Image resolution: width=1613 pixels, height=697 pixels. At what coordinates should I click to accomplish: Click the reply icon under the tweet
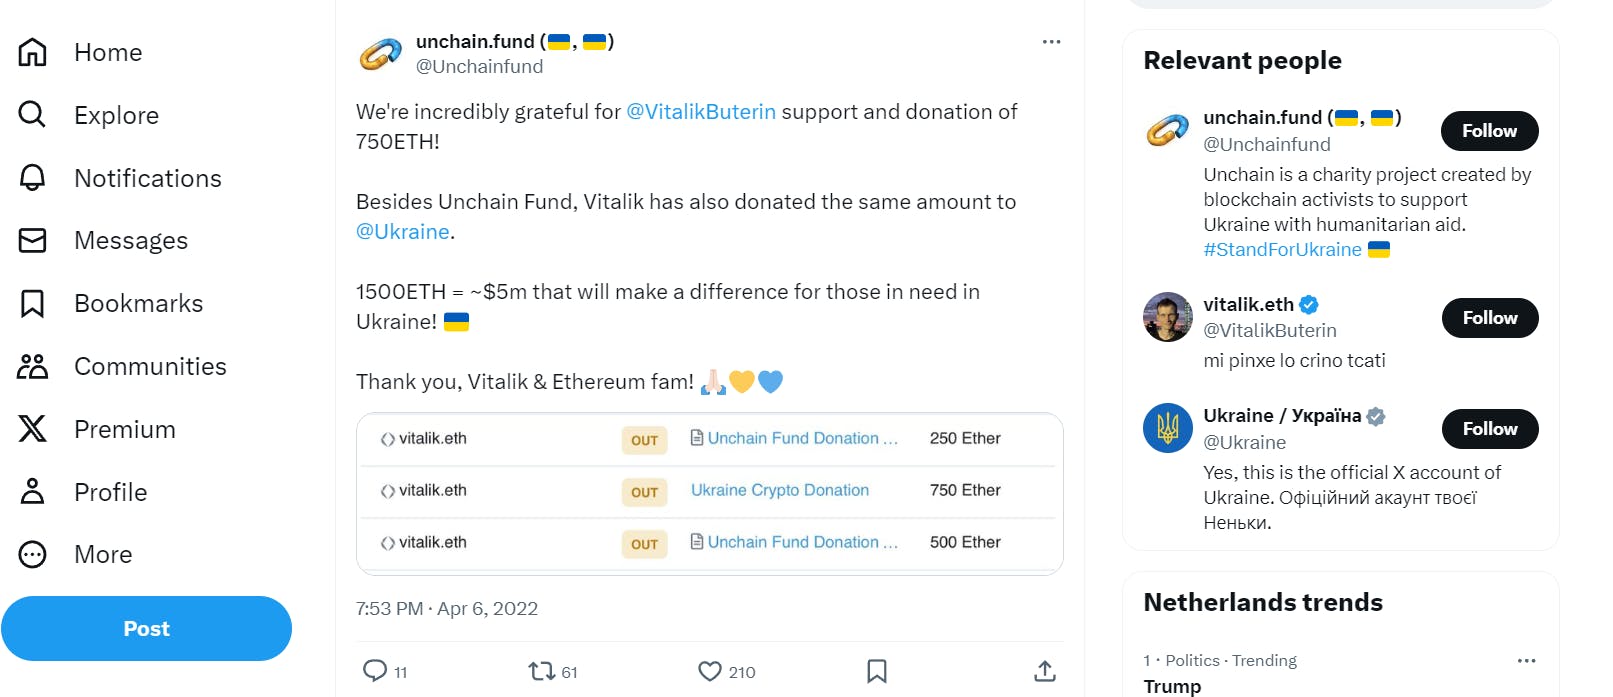(x=375, y=671)
